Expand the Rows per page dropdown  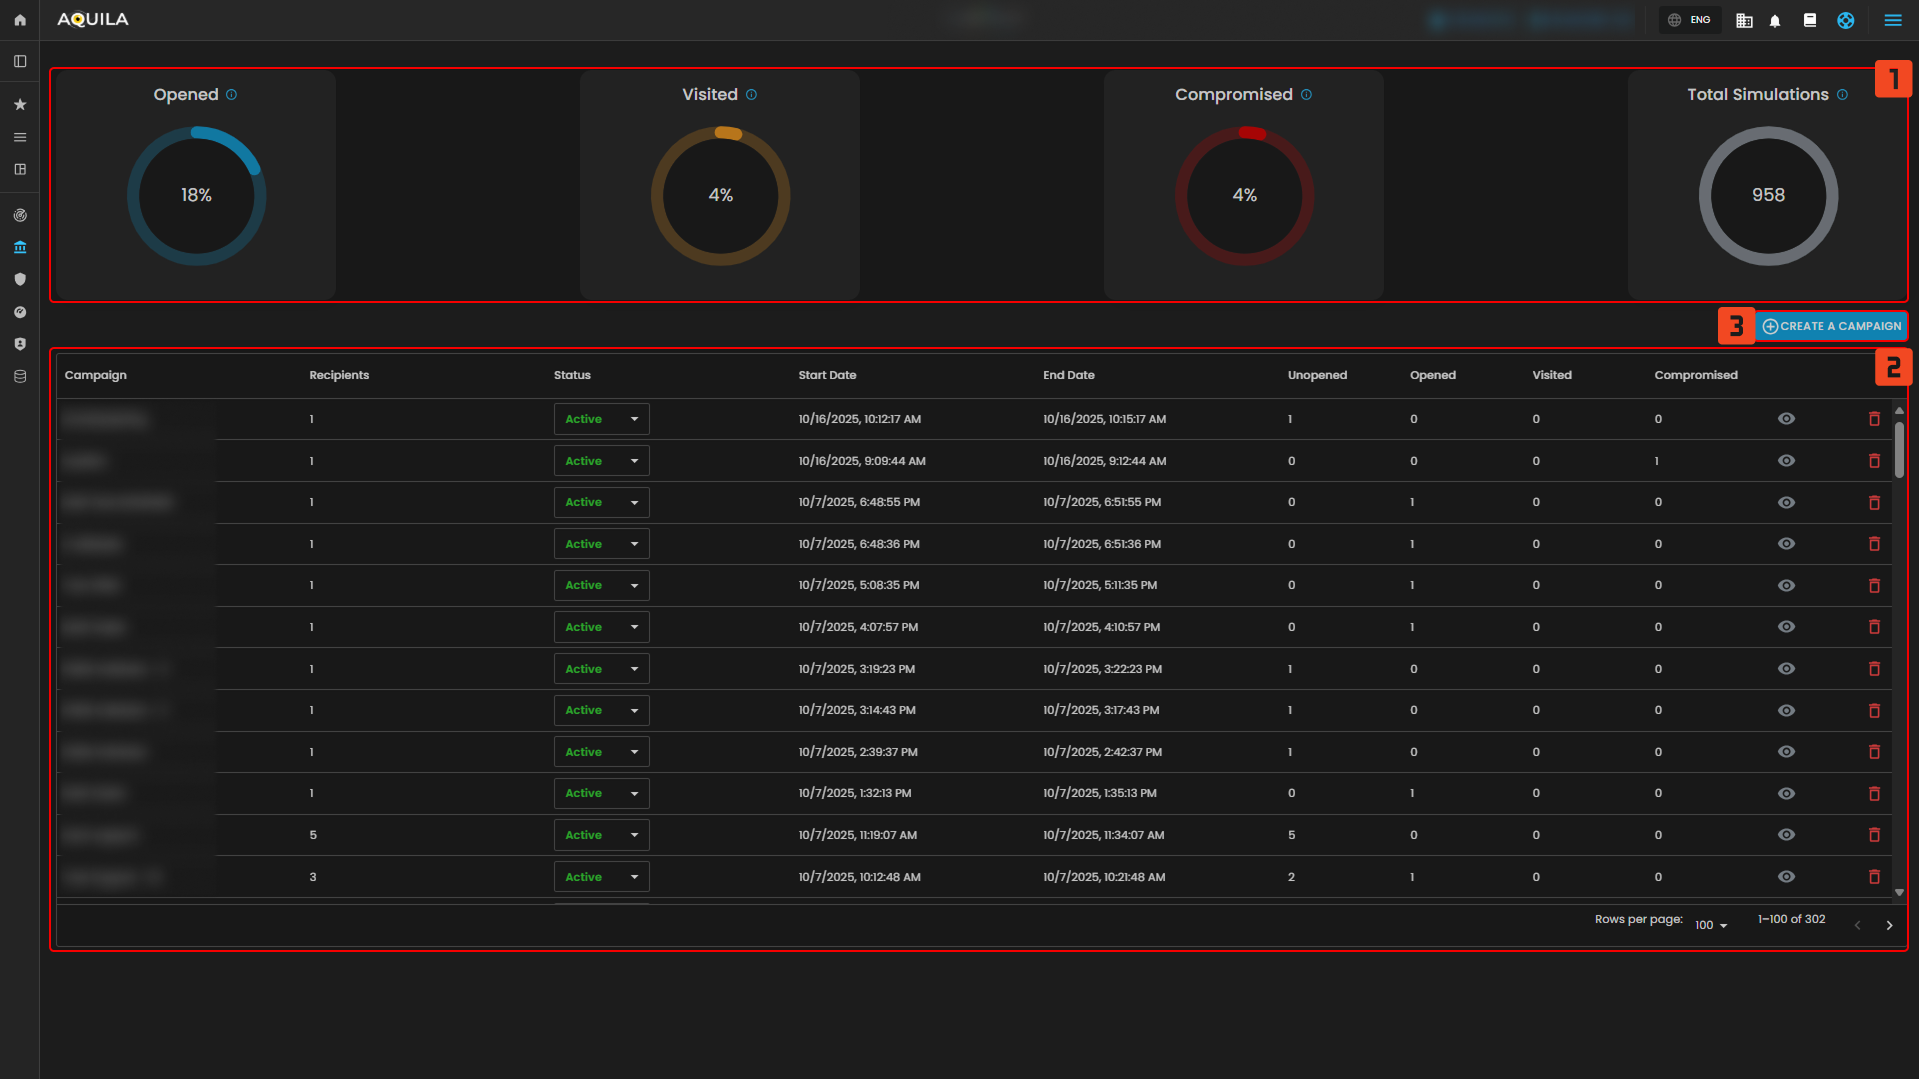pos(1711,925)
